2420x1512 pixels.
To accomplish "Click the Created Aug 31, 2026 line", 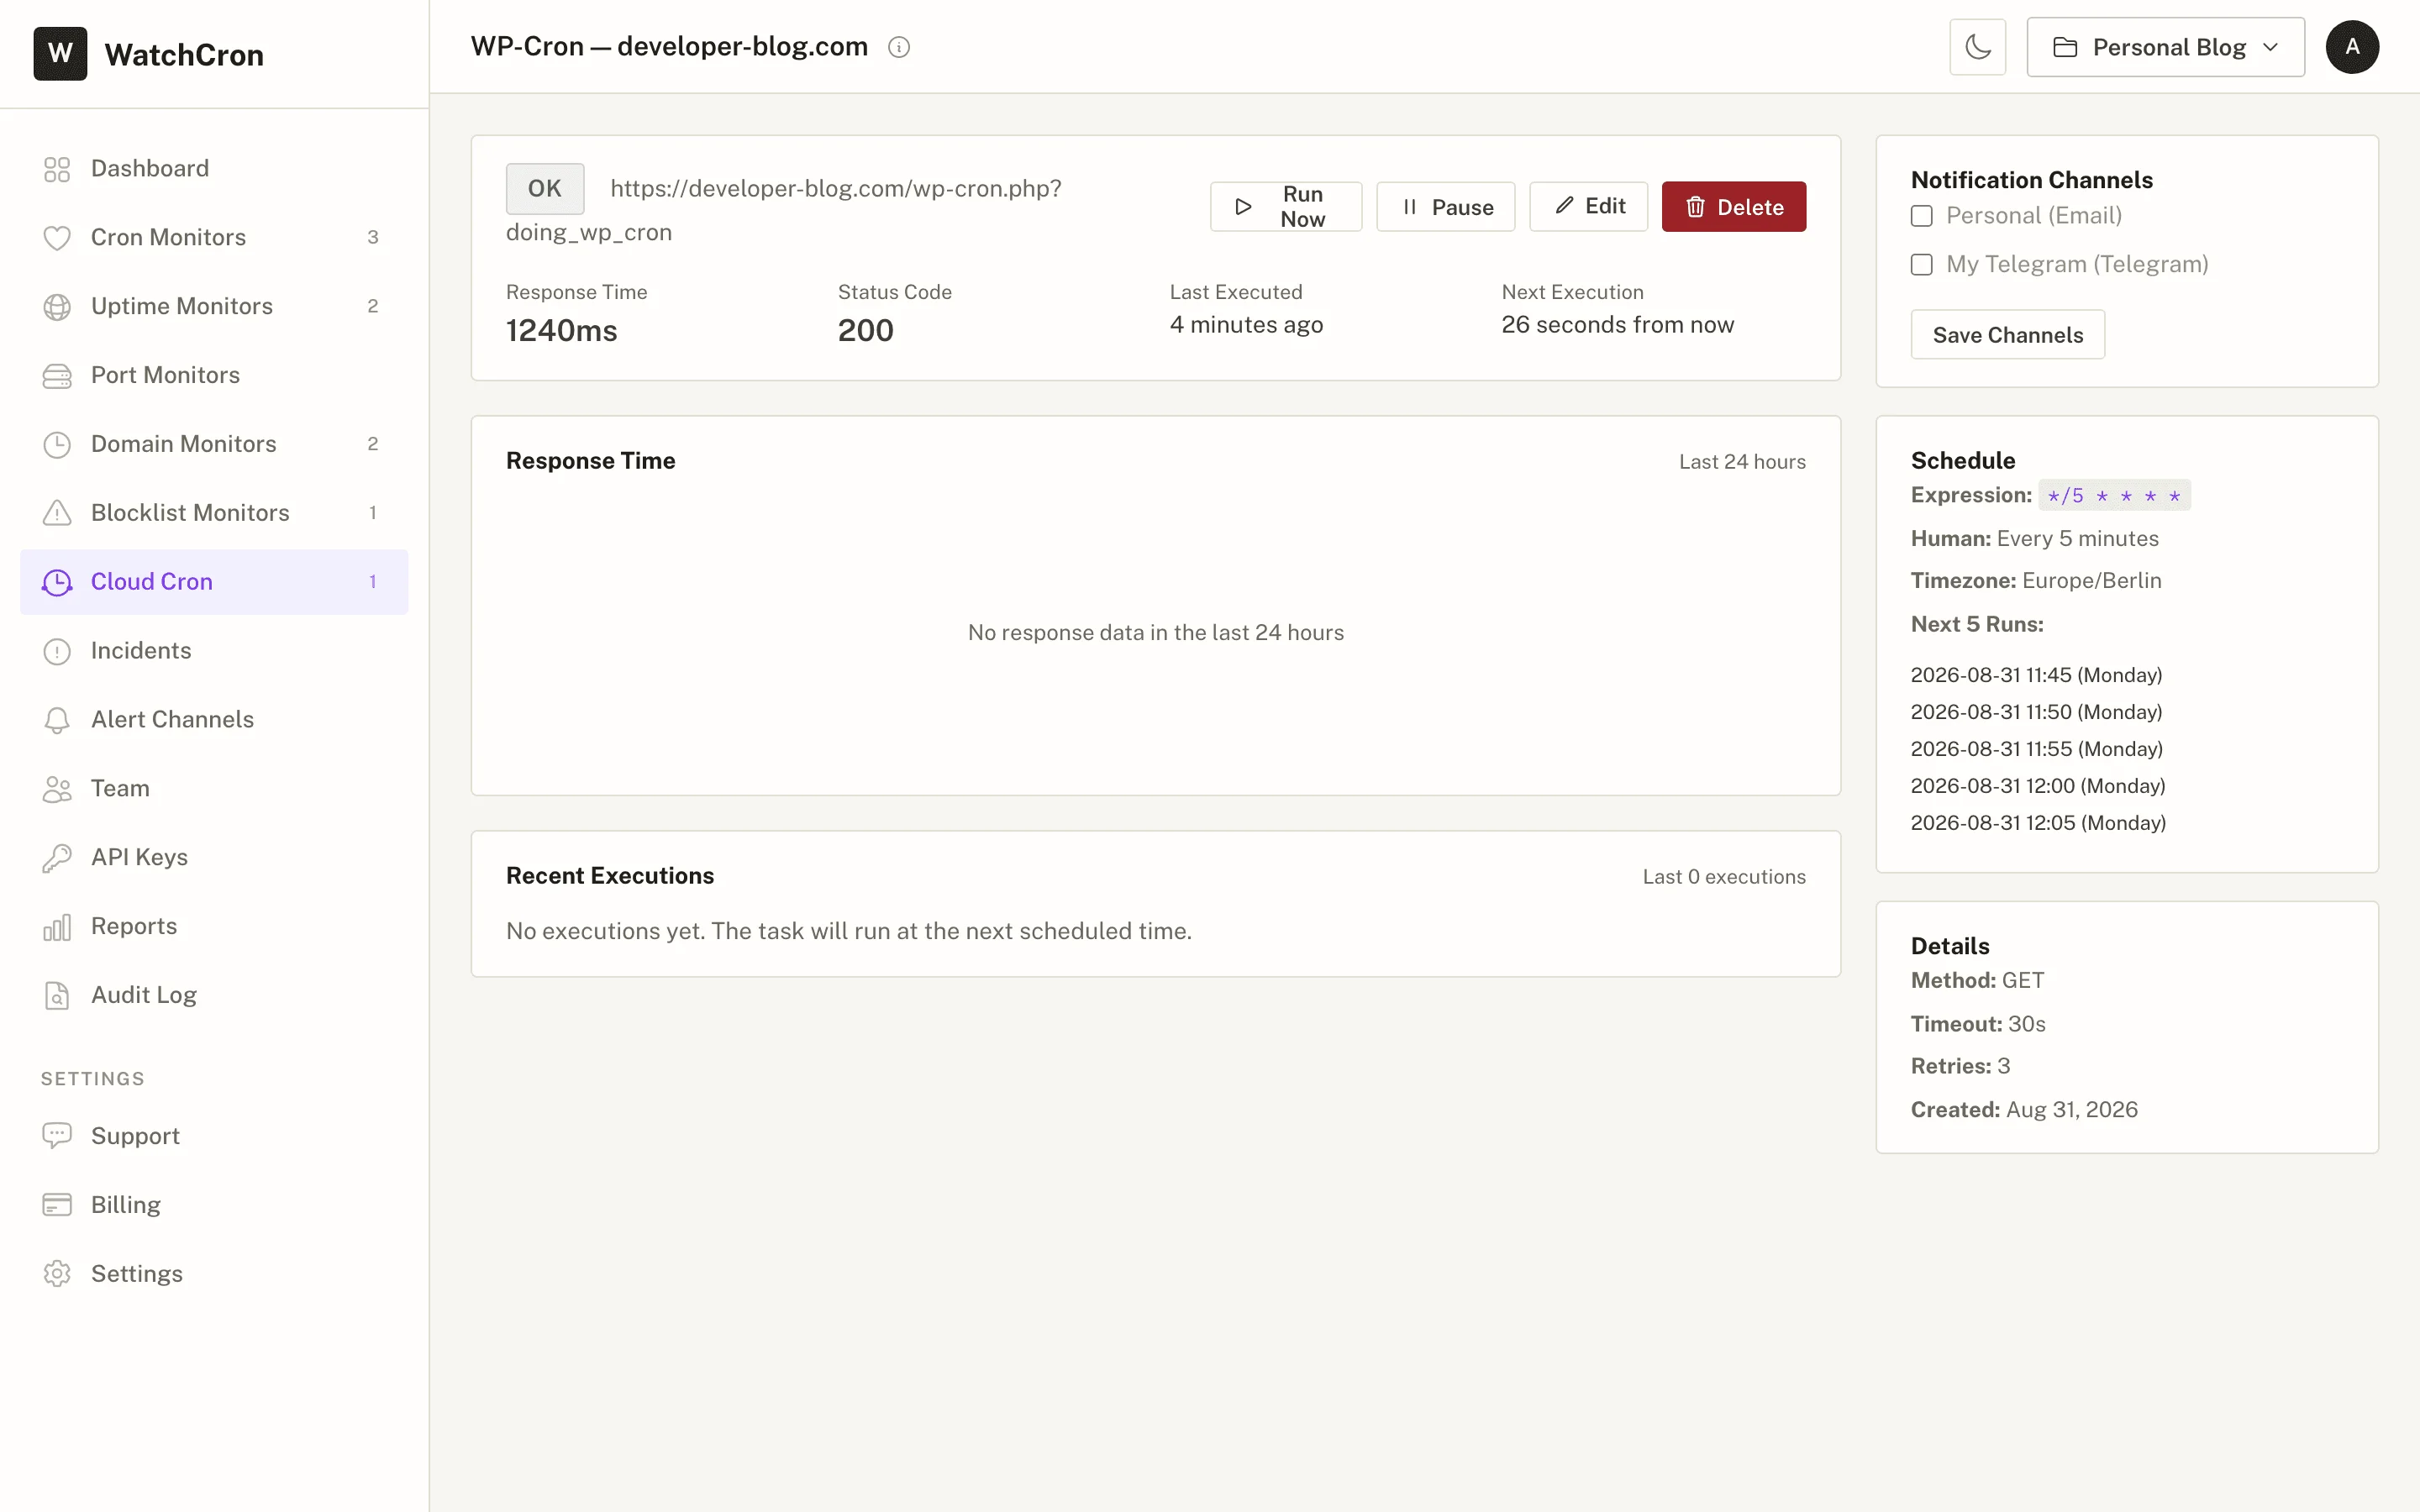I will coord(2024,1110).
